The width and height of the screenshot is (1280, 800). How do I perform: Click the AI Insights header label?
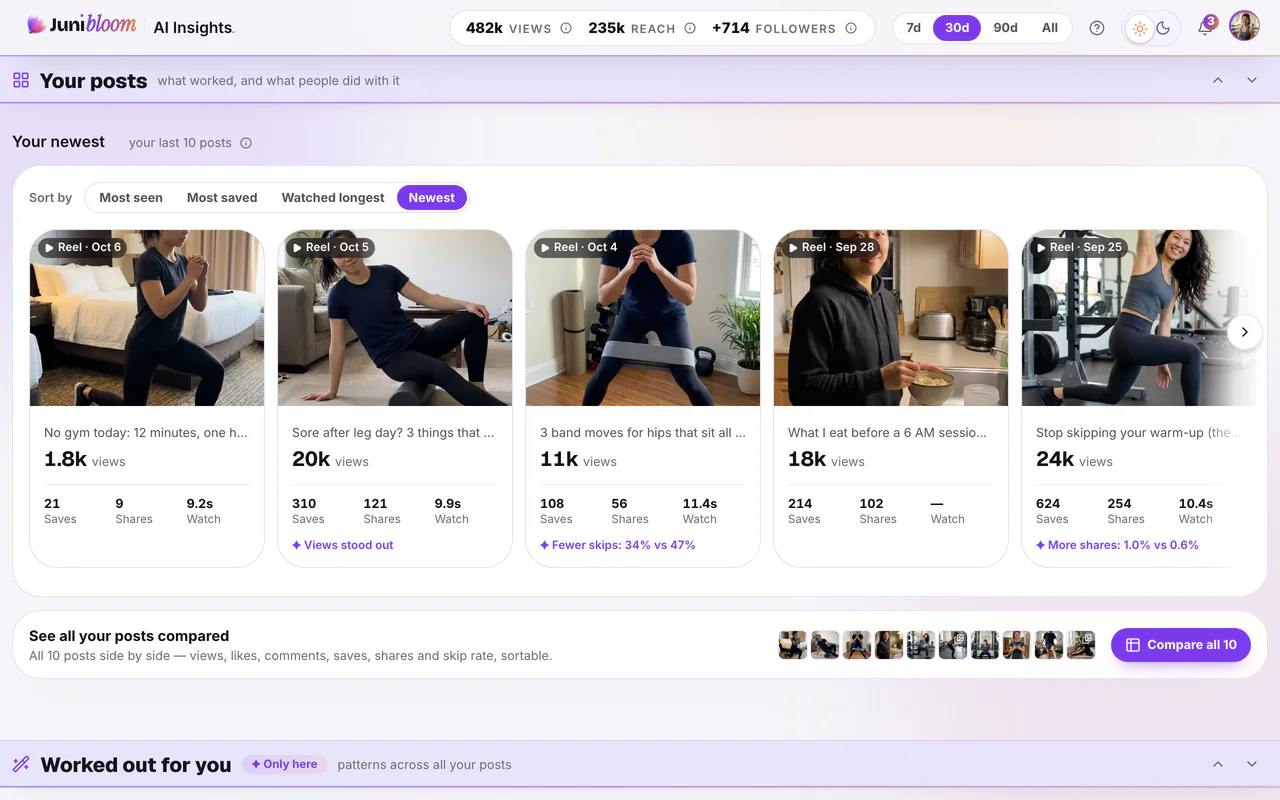tap(194, 28)
